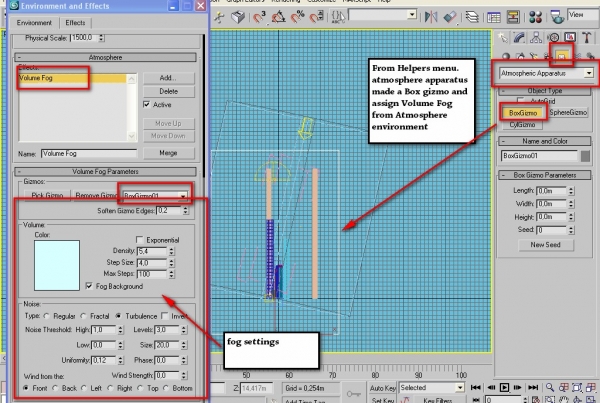Viewport: 600px width, 403px height.
Task: Select the Regular noise type
Action: point(47,316)
